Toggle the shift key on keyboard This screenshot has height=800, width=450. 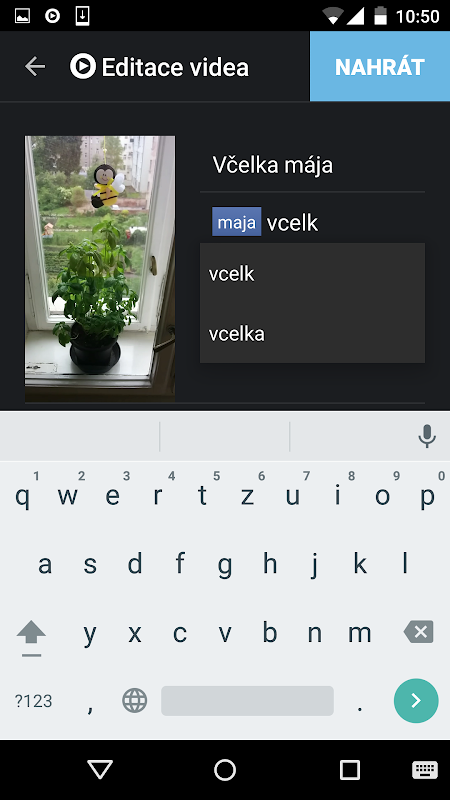(31, 636)
